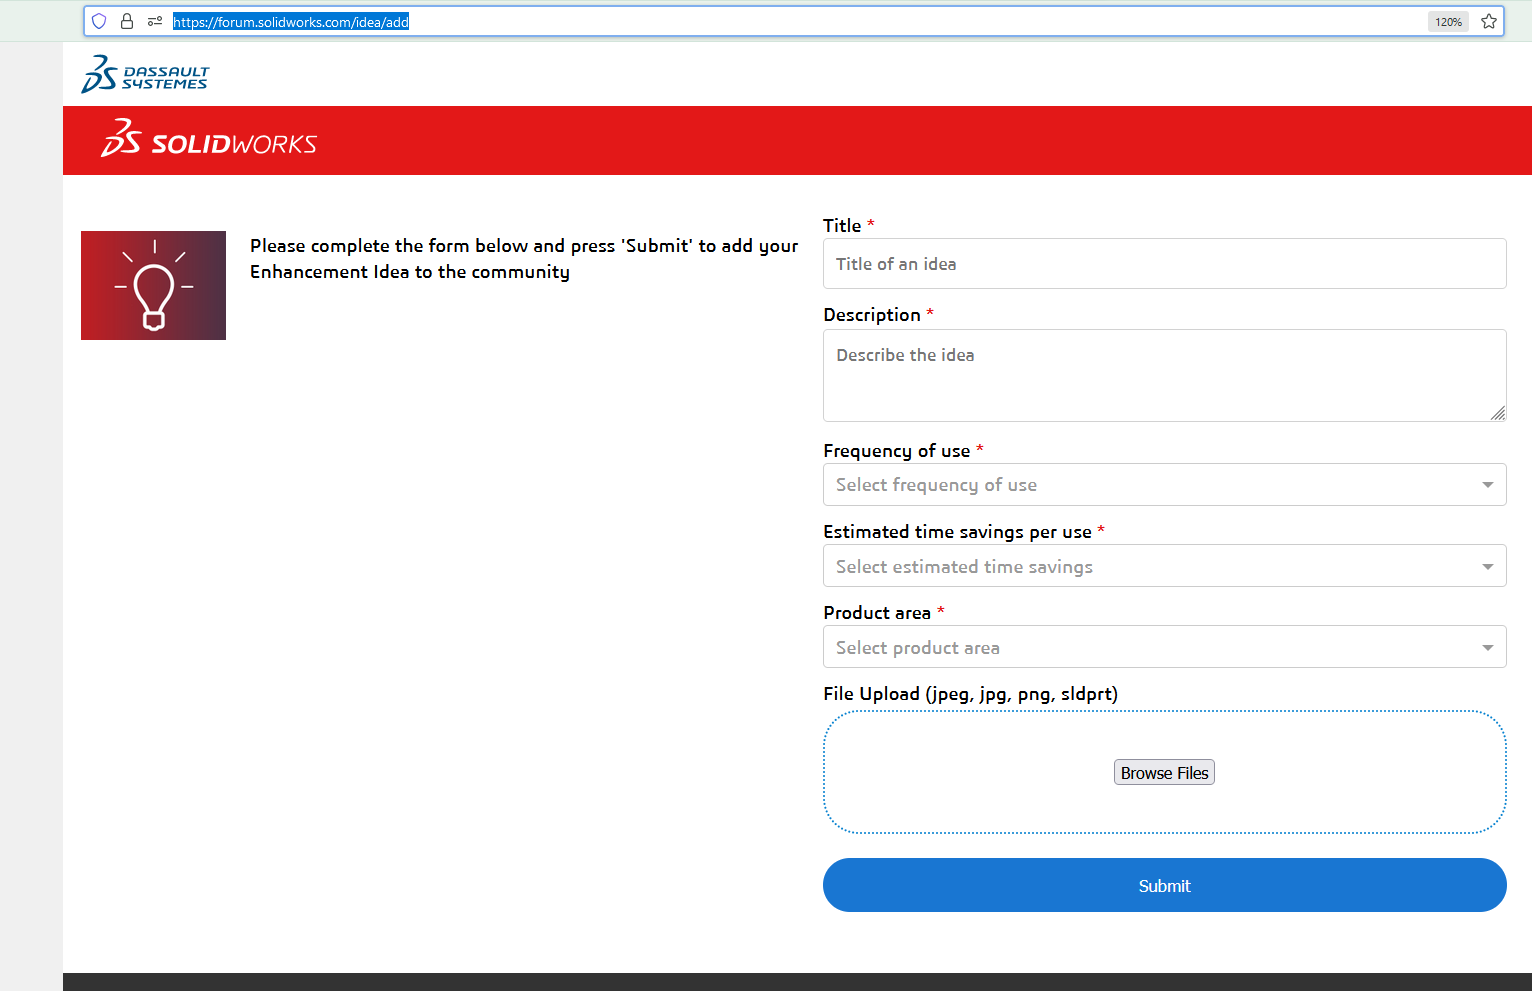Open the Select frequency of use dropdown
The width and height of the screenshot is (1532, 991).
tap(1164, 485)
